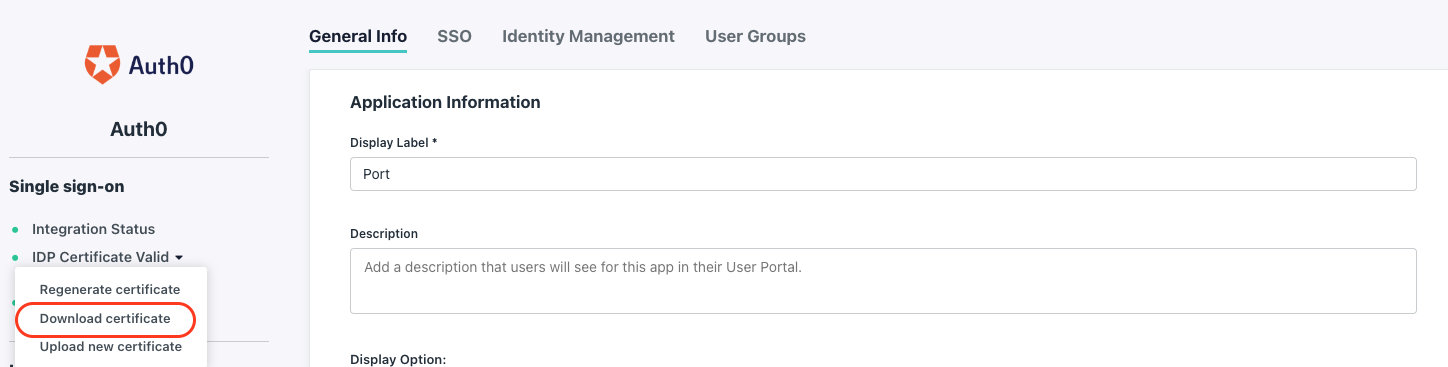
Task: Open the SSO tab
Action: 454,36
